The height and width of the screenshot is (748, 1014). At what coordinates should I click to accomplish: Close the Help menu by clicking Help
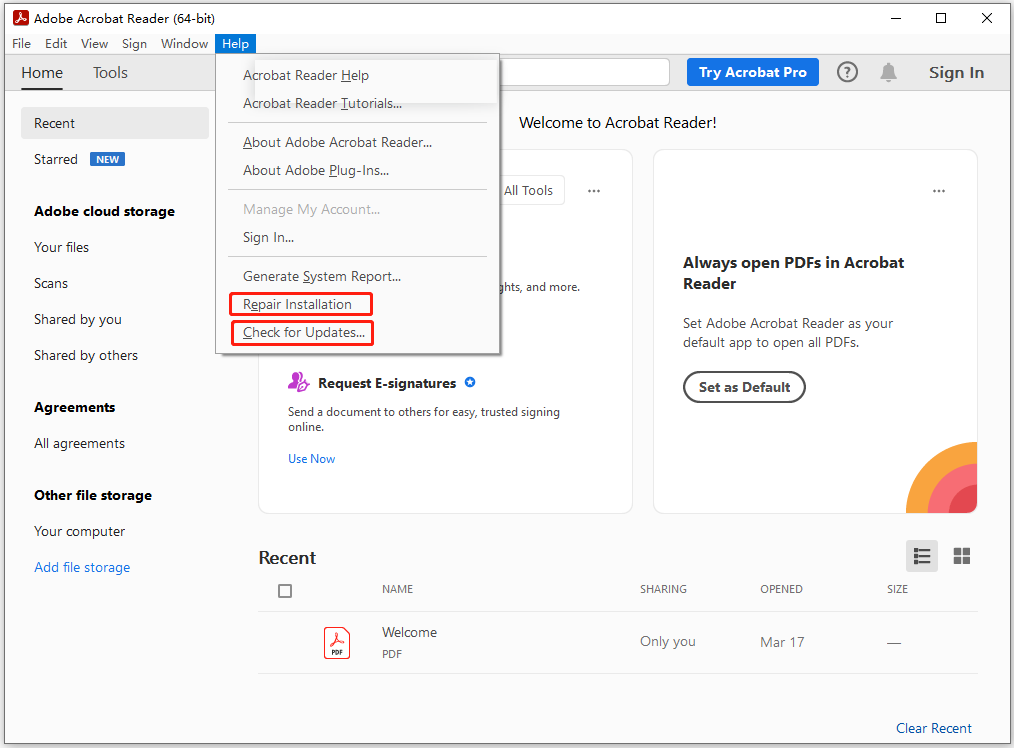click(235, 43)
